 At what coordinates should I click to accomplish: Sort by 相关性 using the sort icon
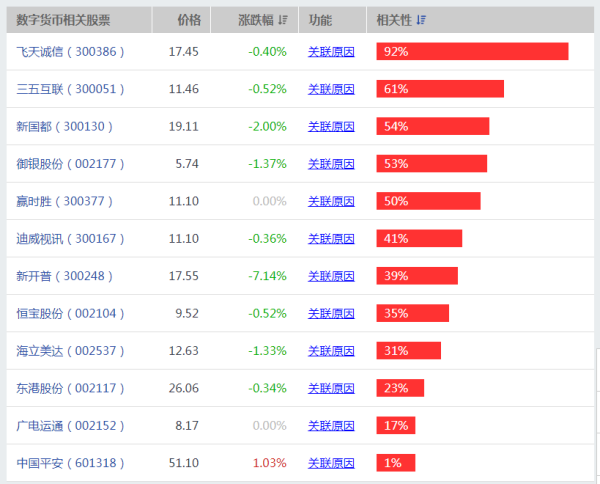421,20
